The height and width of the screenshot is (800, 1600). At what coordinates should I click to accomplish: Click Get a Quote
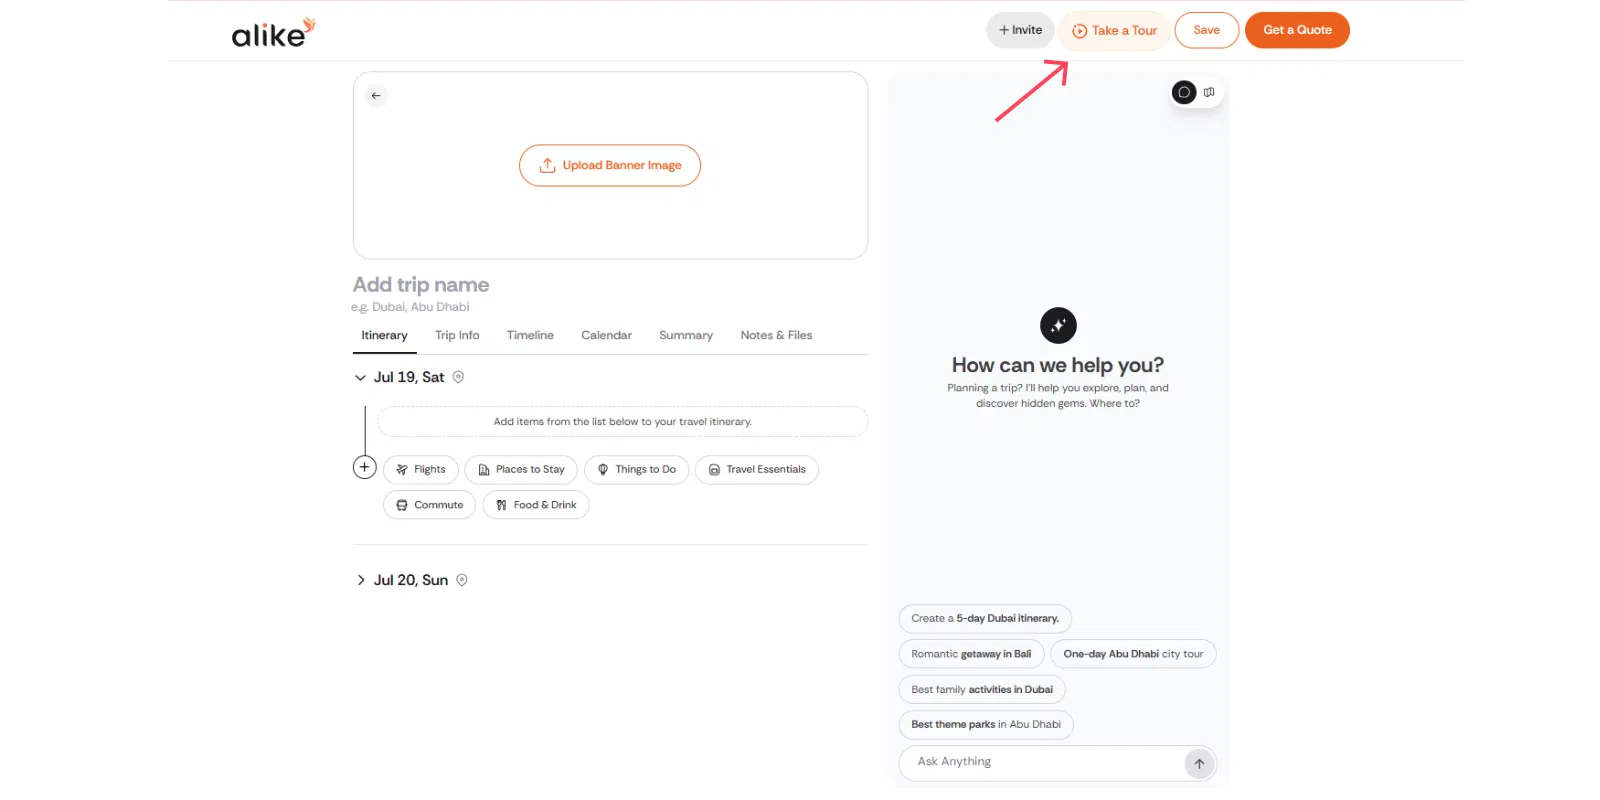tap(1297, 30)
